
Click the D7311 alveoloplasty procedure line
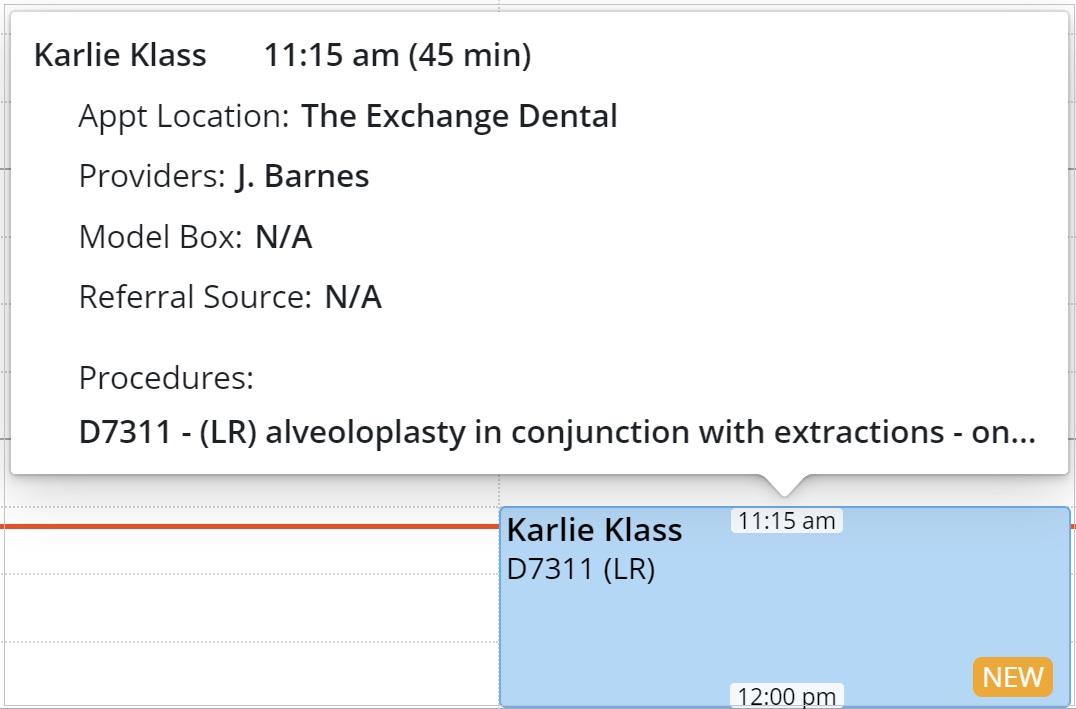click(x=557, y=433)
